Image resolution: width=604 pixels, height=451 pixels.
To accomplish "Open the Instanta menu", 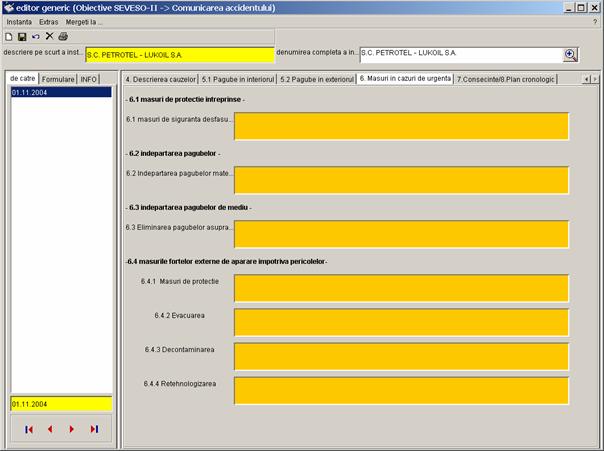I will click(x=19, y=21).
